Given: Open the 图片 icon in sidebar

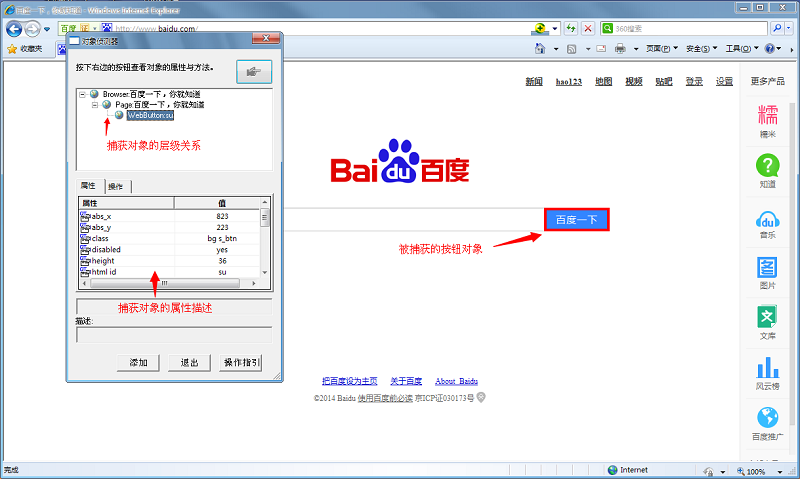Looking at the screenshot, I should [x=767, y=267].
